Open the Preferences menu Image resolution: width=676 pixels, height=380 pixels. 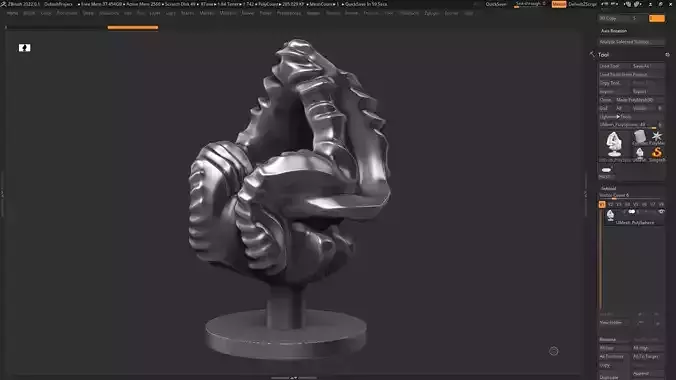(x=289, y=13)
